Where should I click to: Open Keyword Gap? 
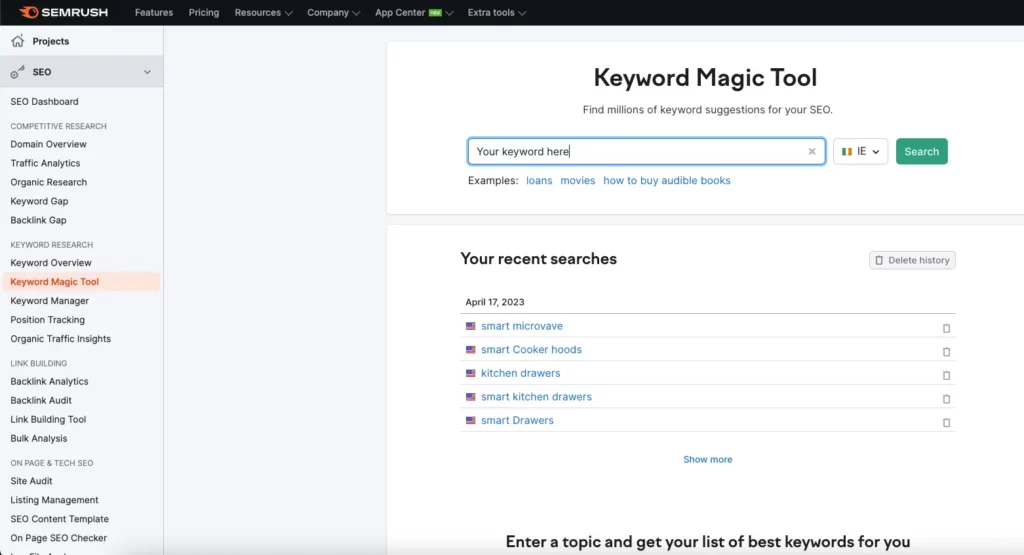(39, 200)
